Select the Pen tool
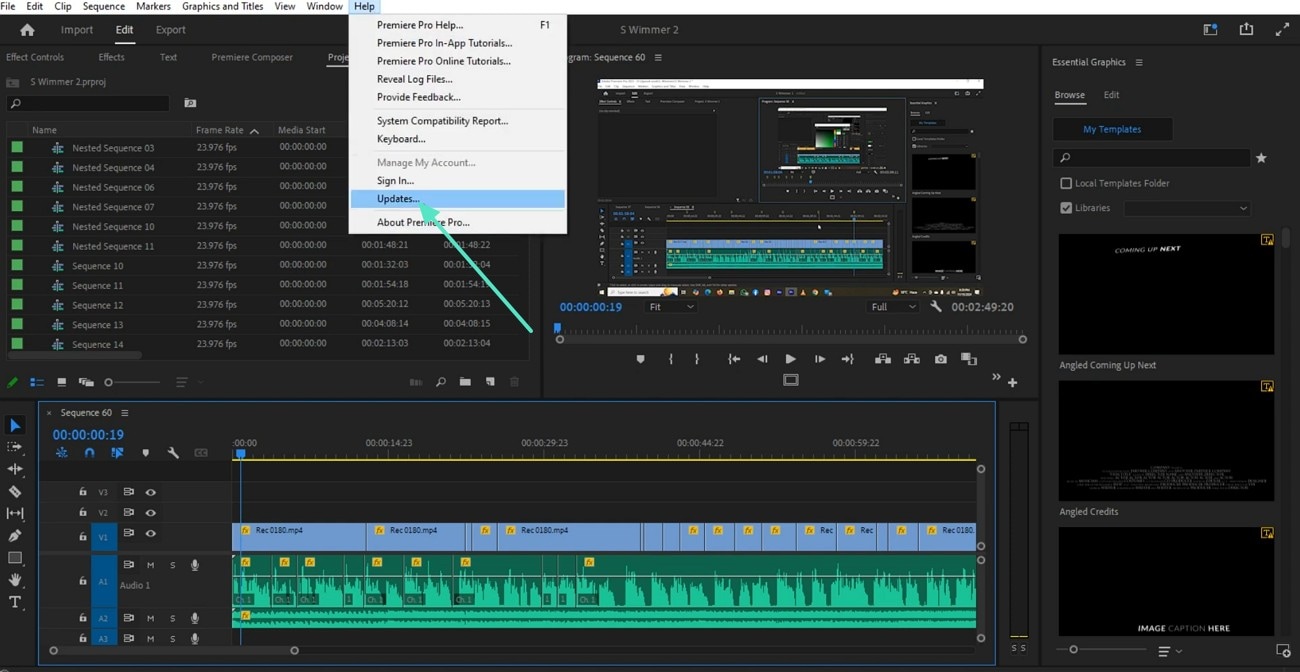This screenshot has height=672, width=1300. 15,535
